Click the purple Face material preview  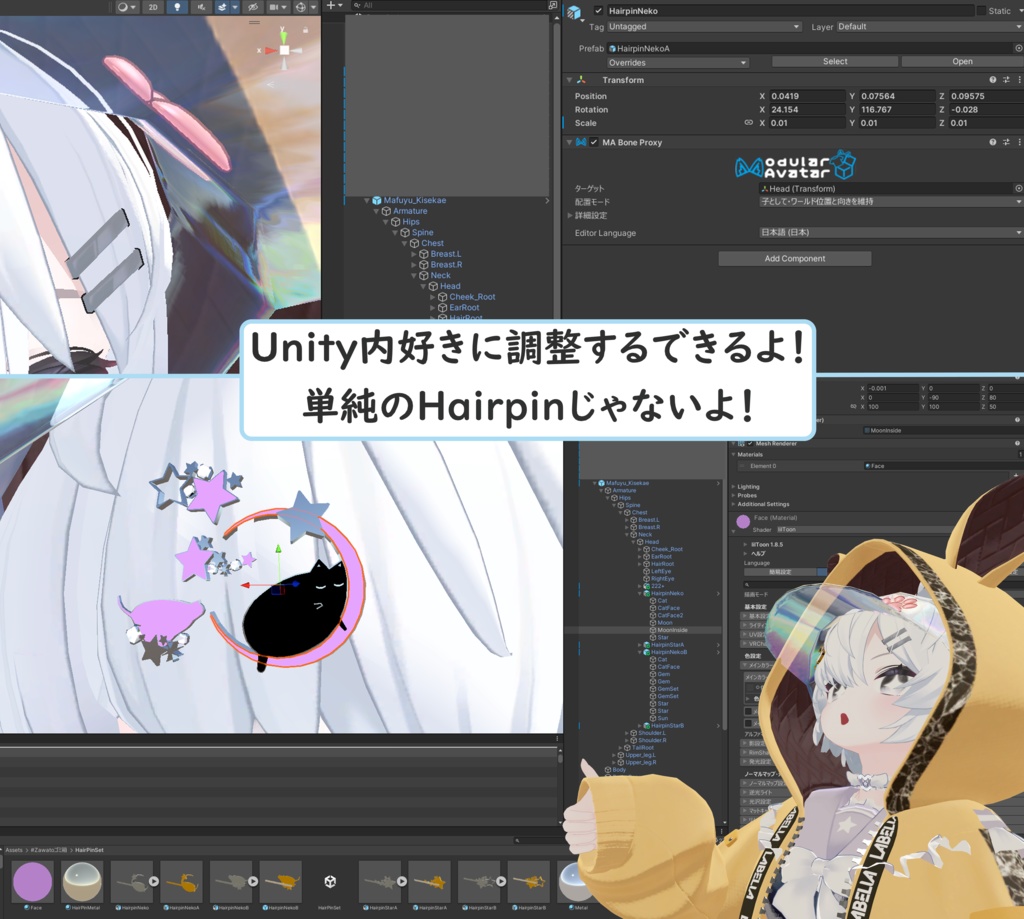(x=743, y=521)
